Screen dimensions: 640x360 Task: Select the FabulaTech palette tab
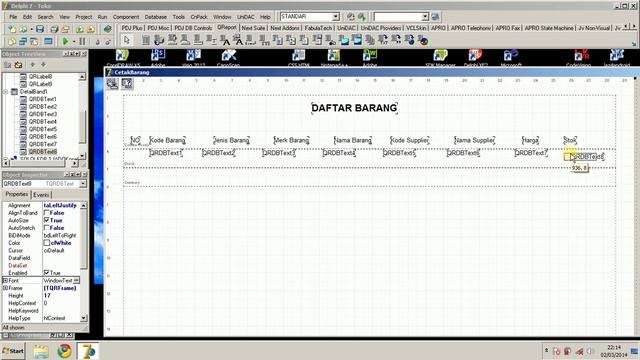(x=318, y=28)
